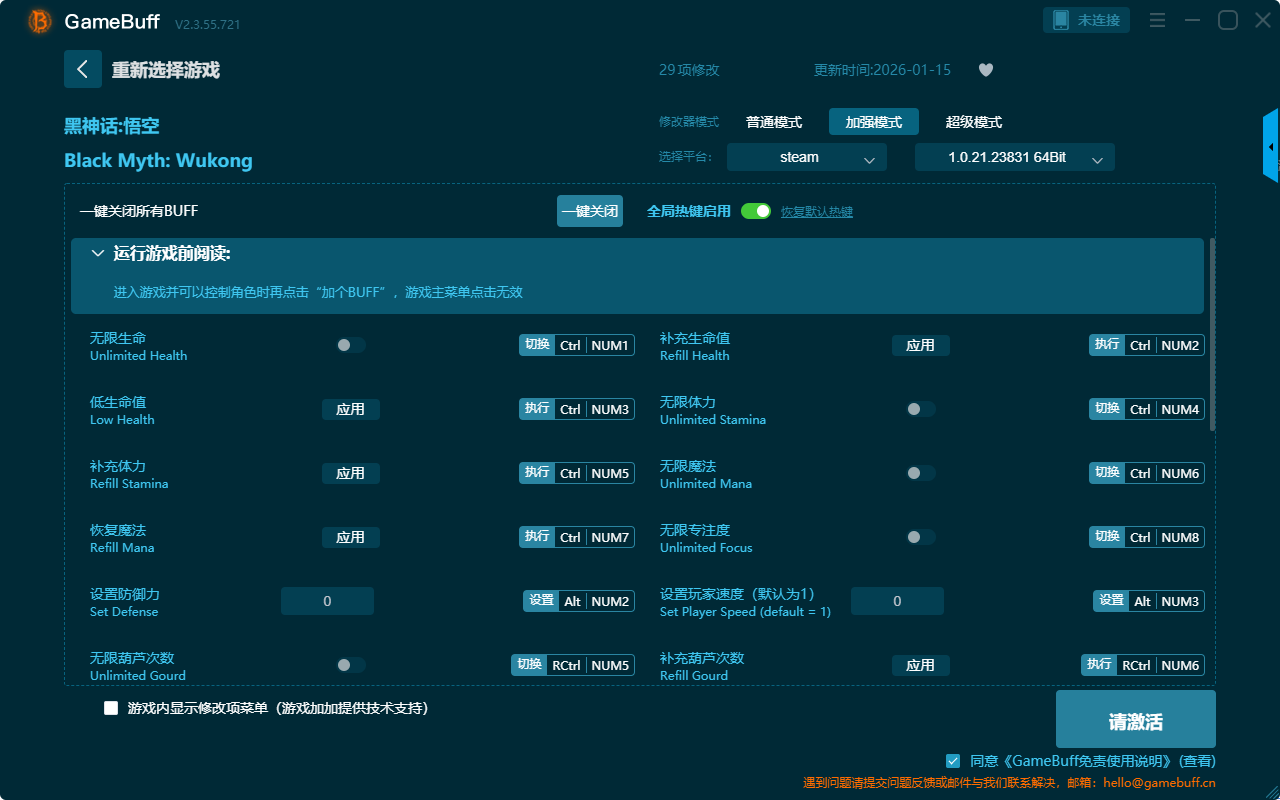This screenshot has height=800, width=1280.
Task: Toggle Unlimited Focus switch
Action: pos(921,537)
